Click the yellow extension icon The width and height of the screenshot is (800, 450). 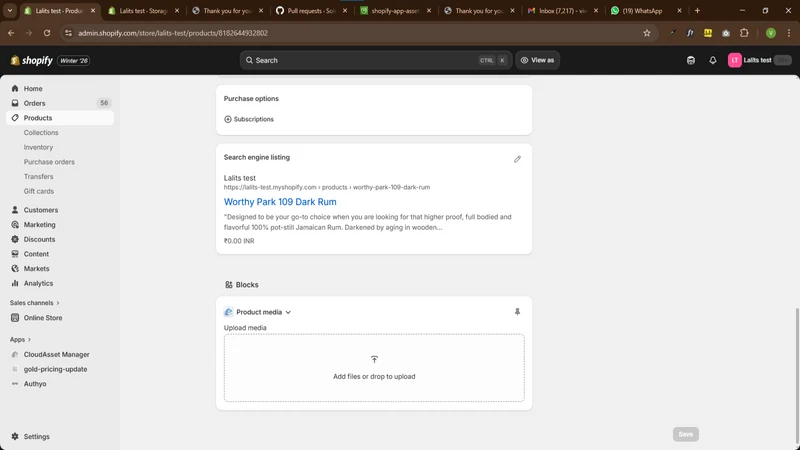(x=708, y=33)
